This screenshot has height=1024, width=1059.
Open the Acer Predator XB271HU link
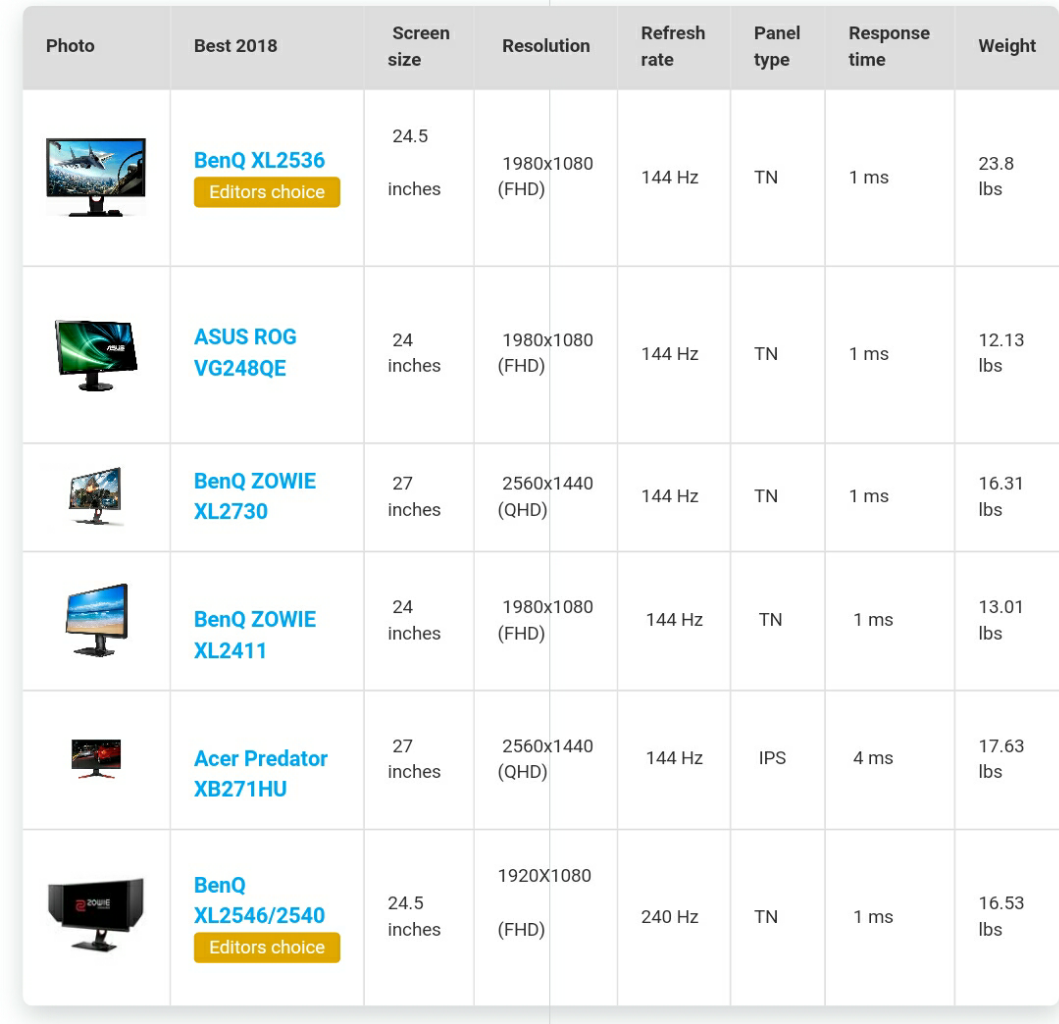261,773
